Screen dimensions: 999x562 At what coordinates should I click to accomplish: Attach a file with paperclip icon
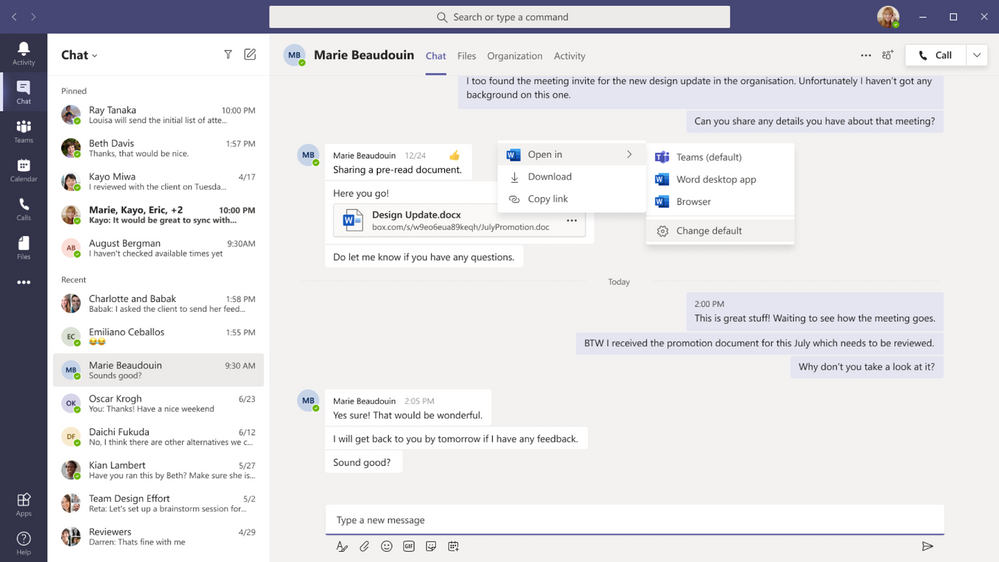pos(364,546)
